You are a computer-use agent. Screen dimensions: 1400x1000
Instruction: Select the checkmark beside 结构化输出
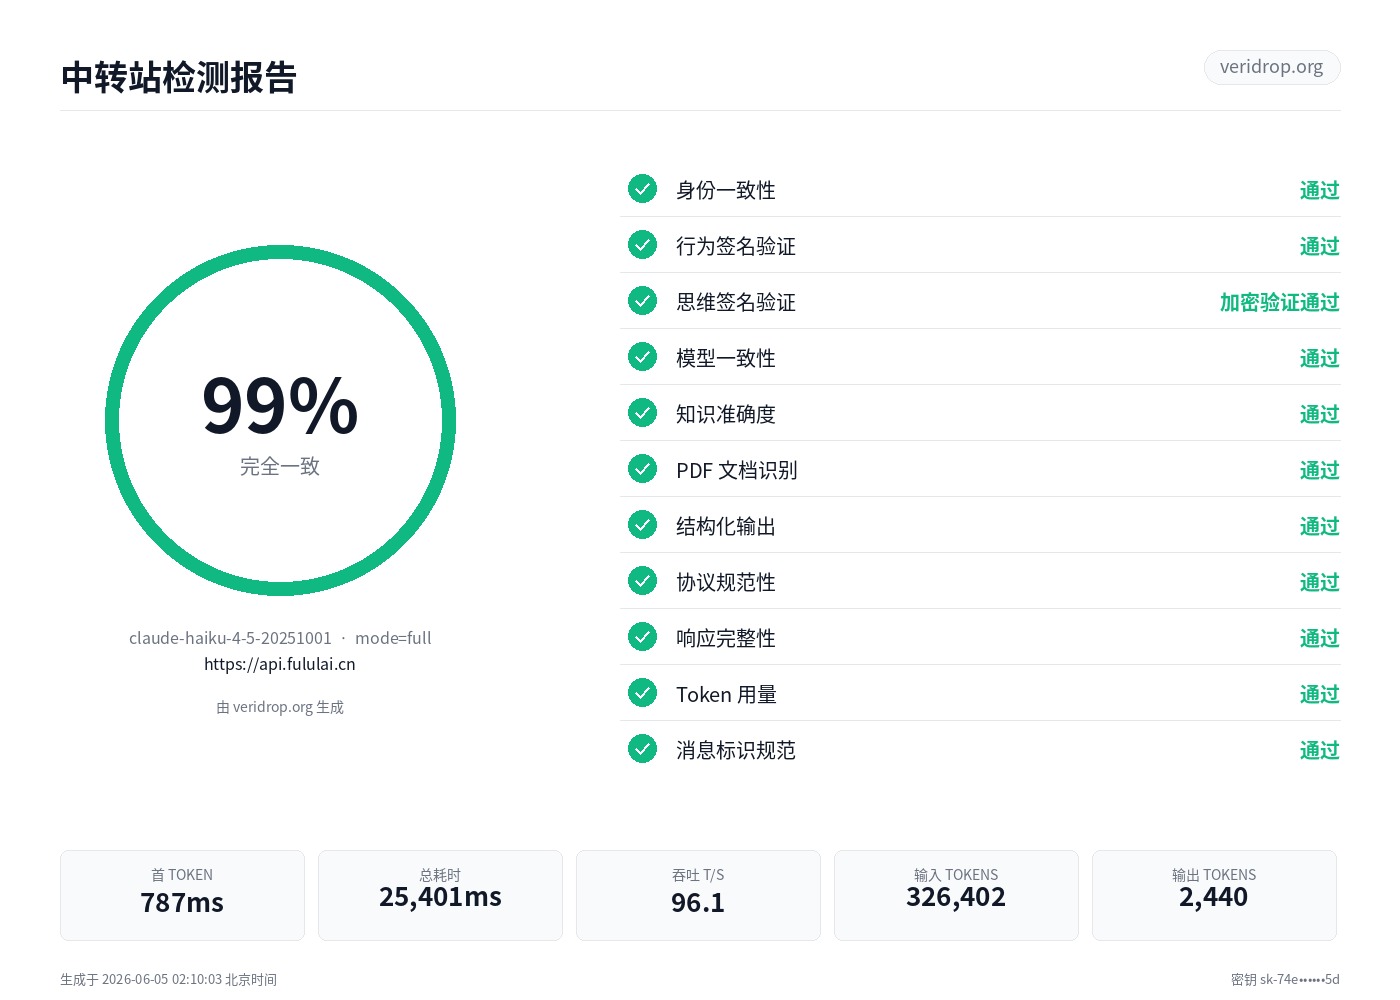pyautogui.click(x=642, y=524)
